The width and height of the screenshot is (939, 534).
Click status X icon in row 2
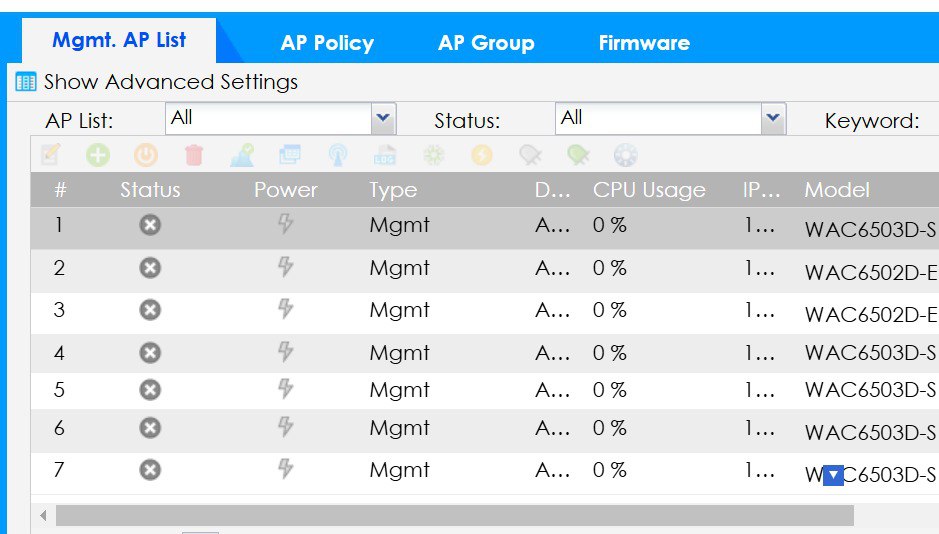click(x=150, y=268)
